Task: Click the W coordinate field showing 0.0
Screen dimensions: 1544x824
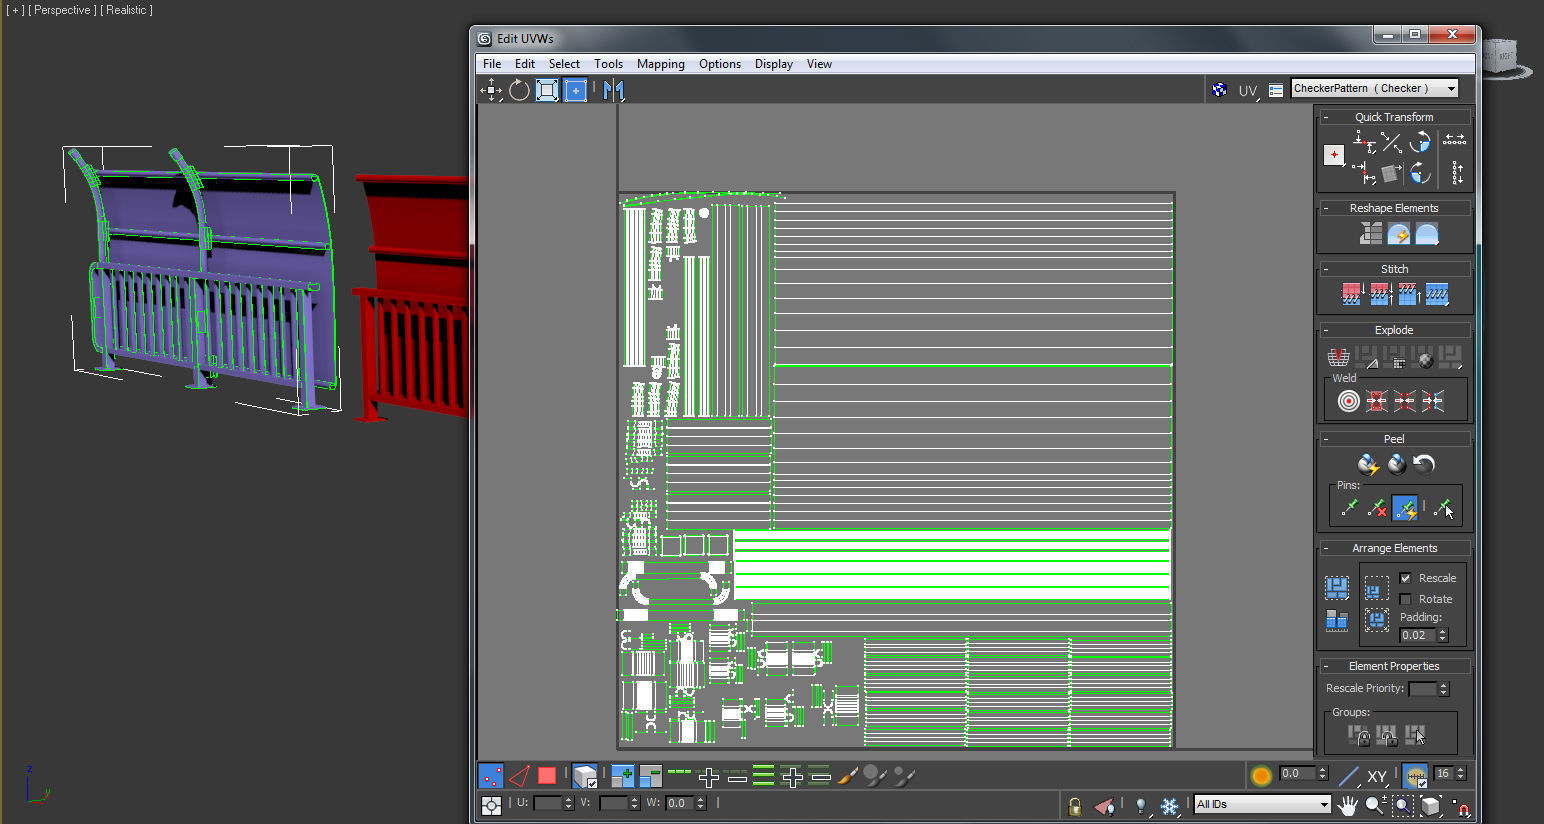Action: tap(681, 803)
